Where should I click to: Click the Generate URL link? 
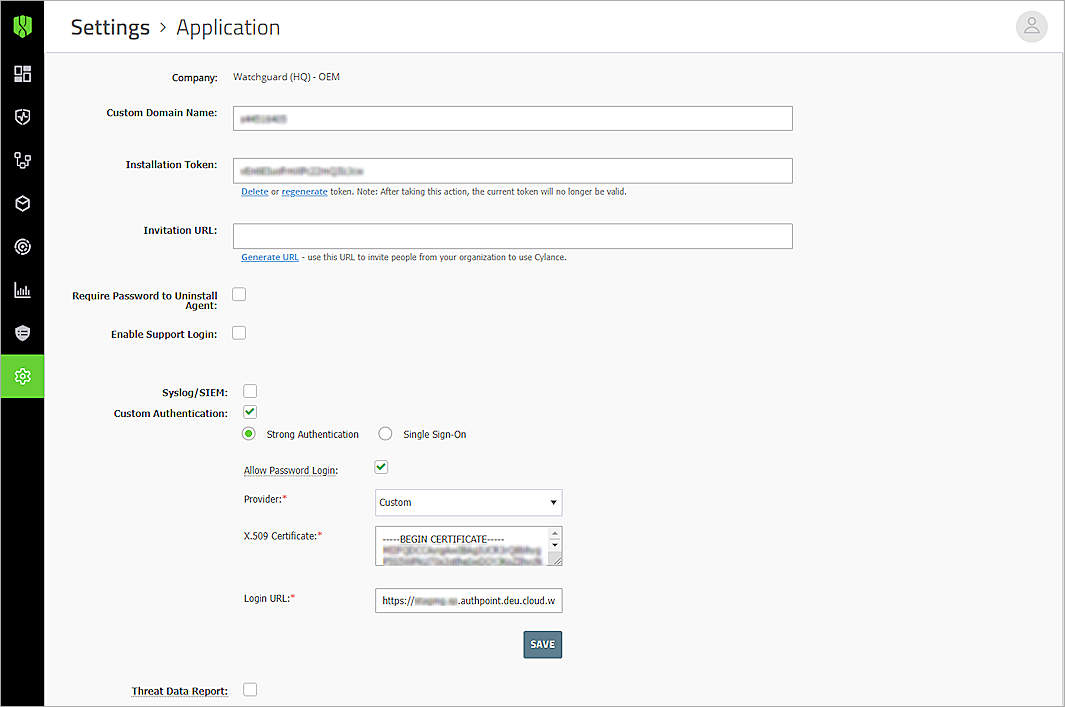pos(269,257)
